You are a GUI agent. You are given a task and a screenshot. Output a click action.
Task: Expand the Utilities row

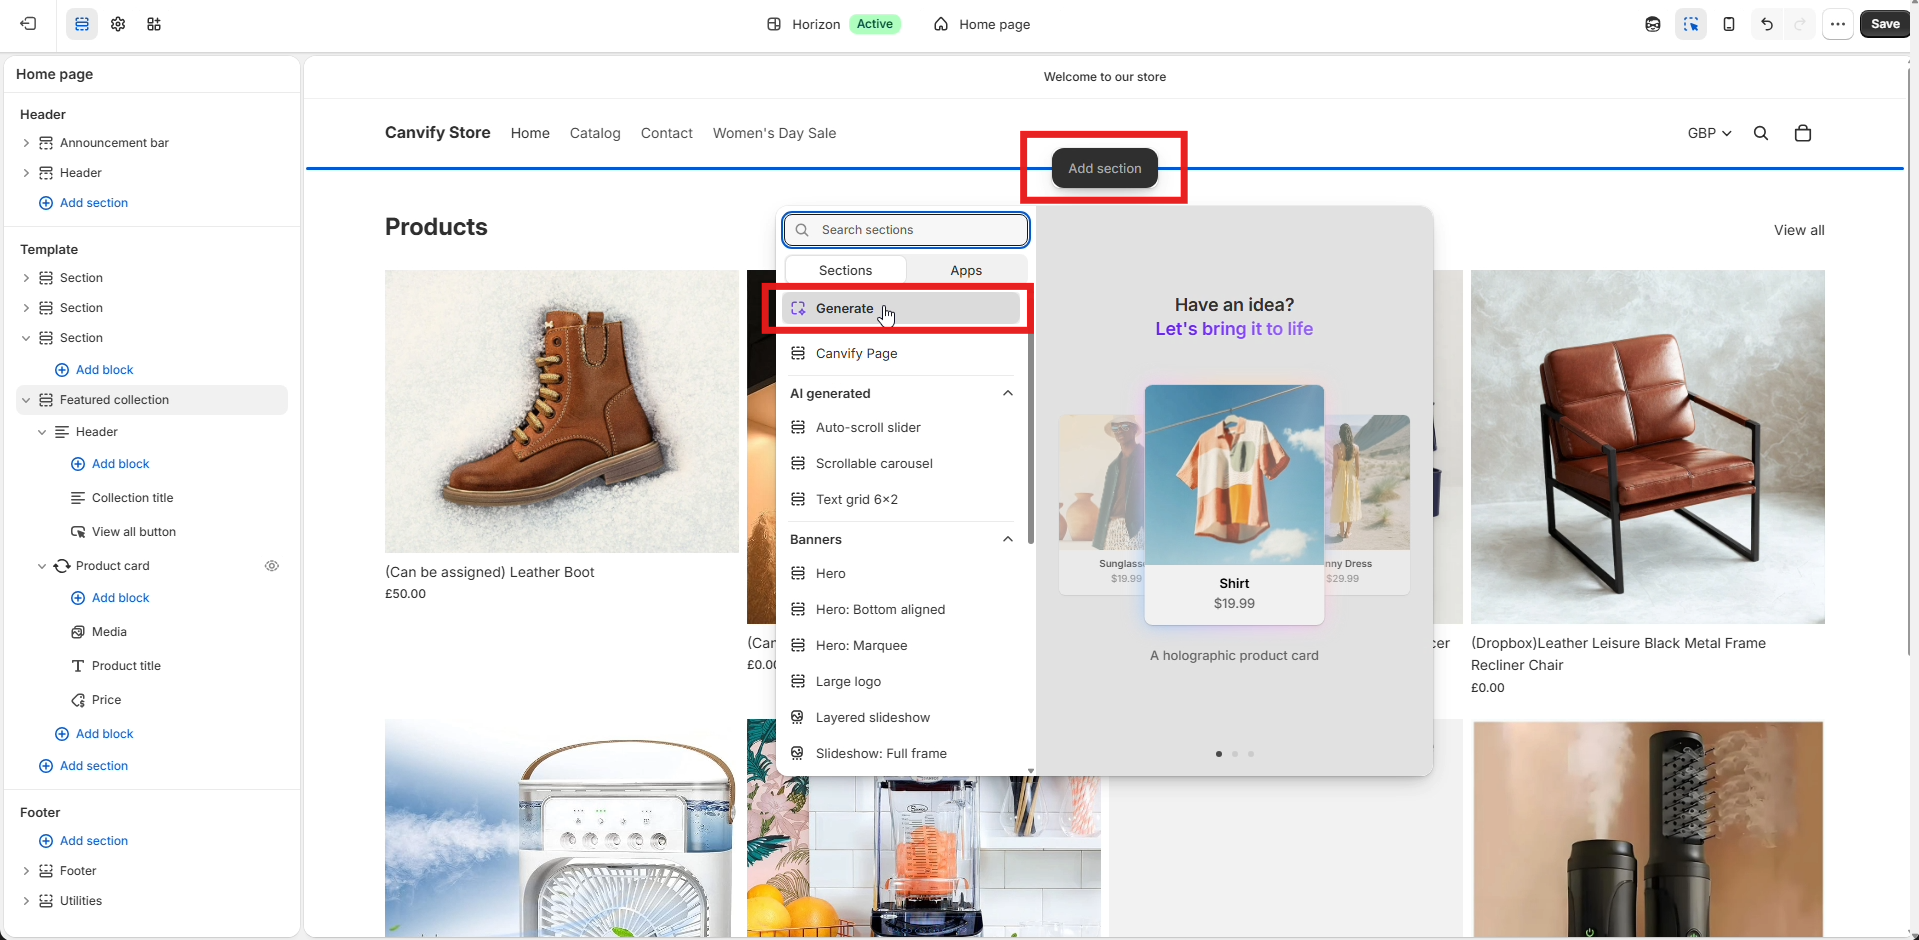coord(26,901)
